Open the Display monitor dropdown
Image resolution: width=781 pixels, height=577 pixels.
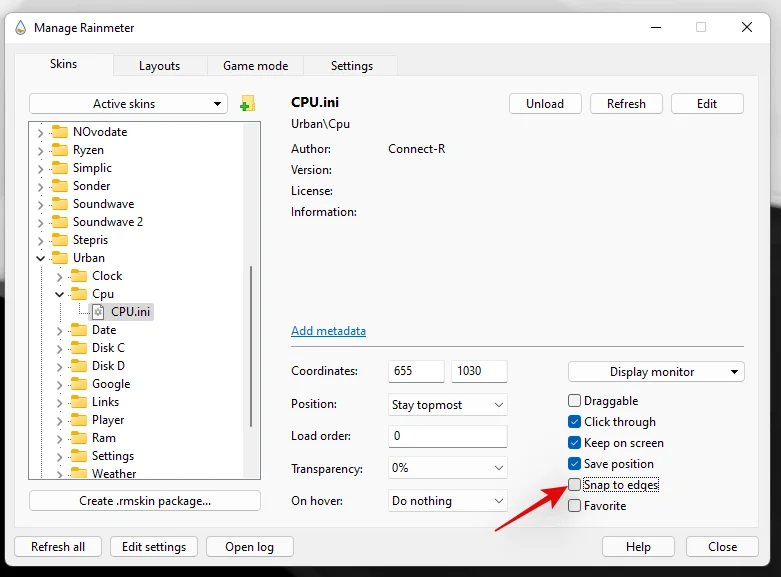pyautogui.click(x=656, y=372)
